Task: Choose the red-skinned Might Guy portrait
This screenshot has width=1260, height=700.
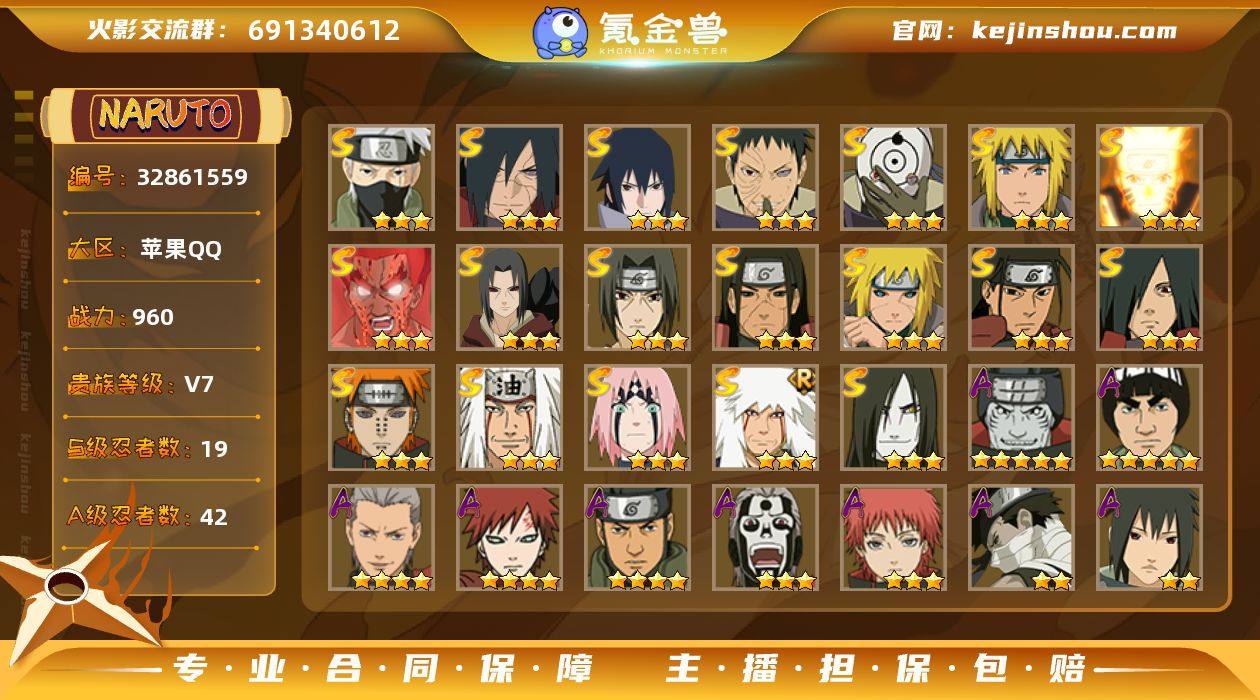Action: pyautogui.click(x=382, y=298)
